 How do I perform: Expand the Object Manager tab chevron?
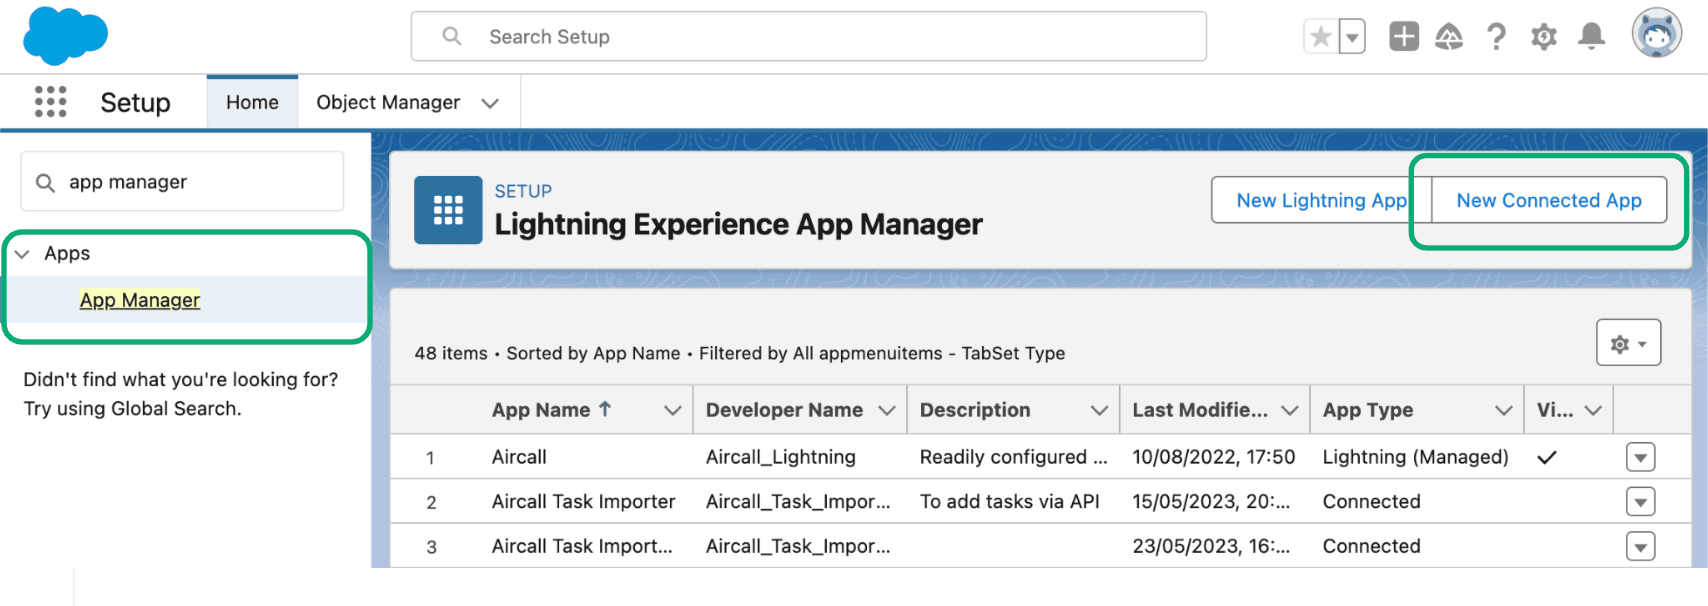(490, 103)
